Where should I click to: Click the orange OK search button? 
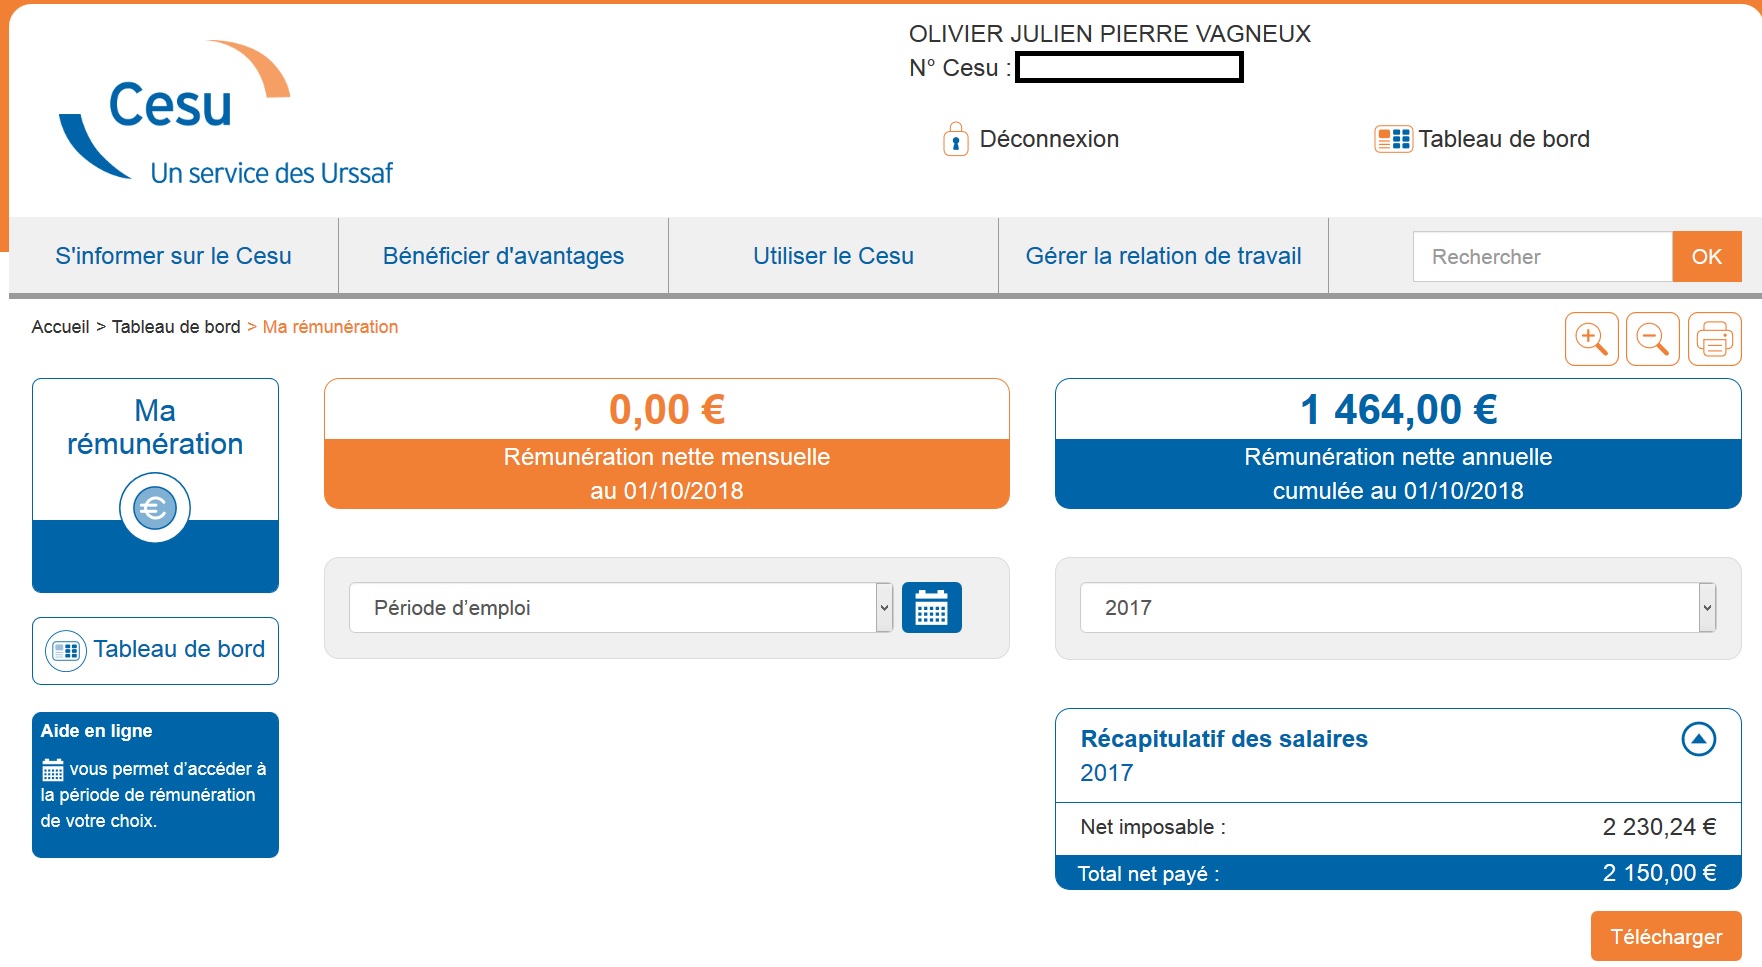pos(1706,257)
